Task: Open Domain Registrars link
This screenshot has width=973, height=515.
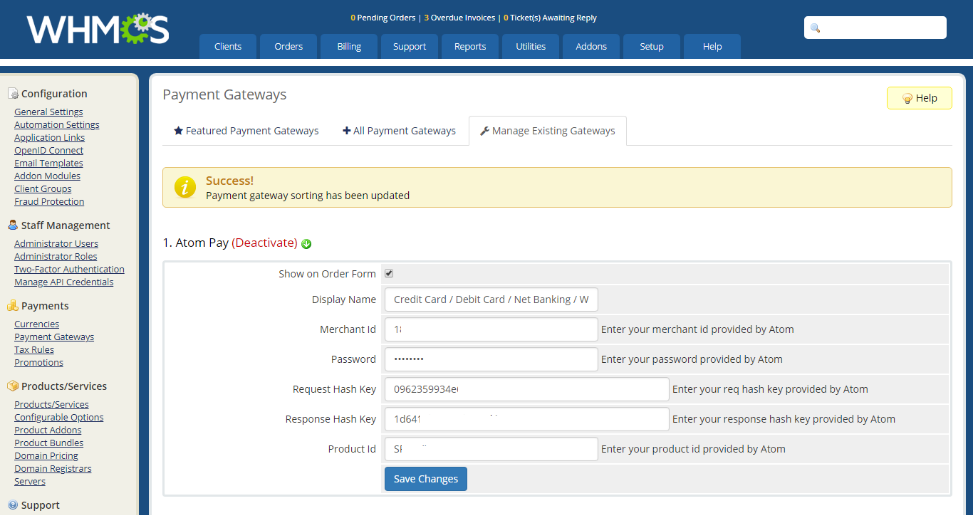Action: click(53, 468)
